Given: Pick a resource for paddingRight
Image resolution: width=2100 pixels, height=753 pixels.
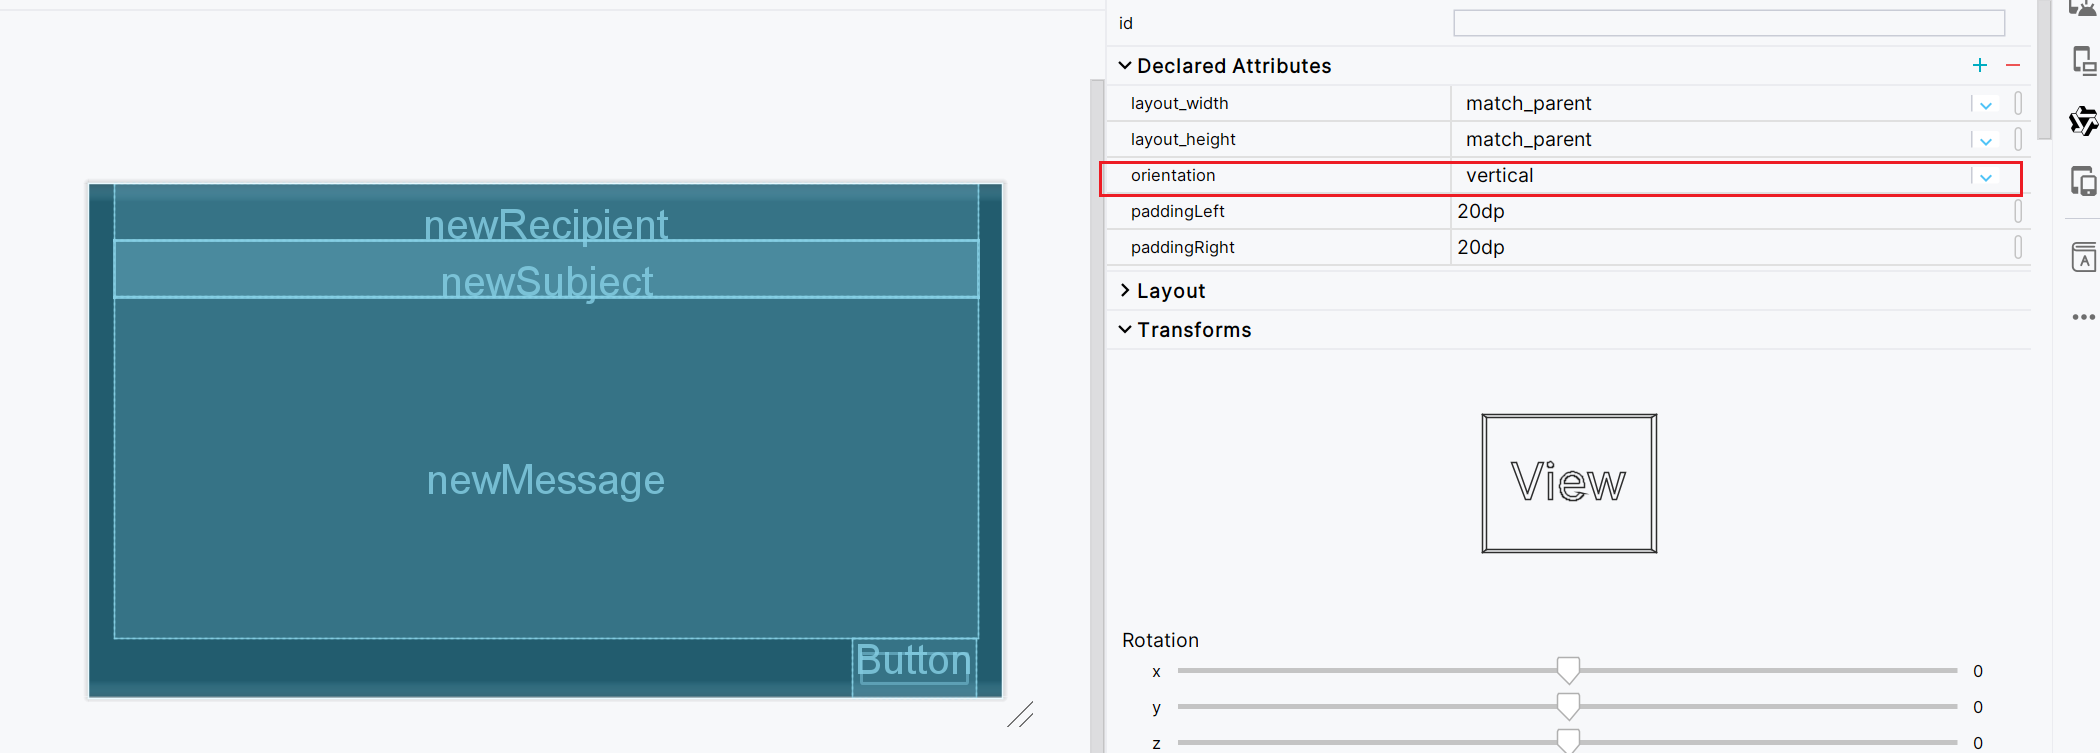Looking at the screenshot, I should [2018, 247].
